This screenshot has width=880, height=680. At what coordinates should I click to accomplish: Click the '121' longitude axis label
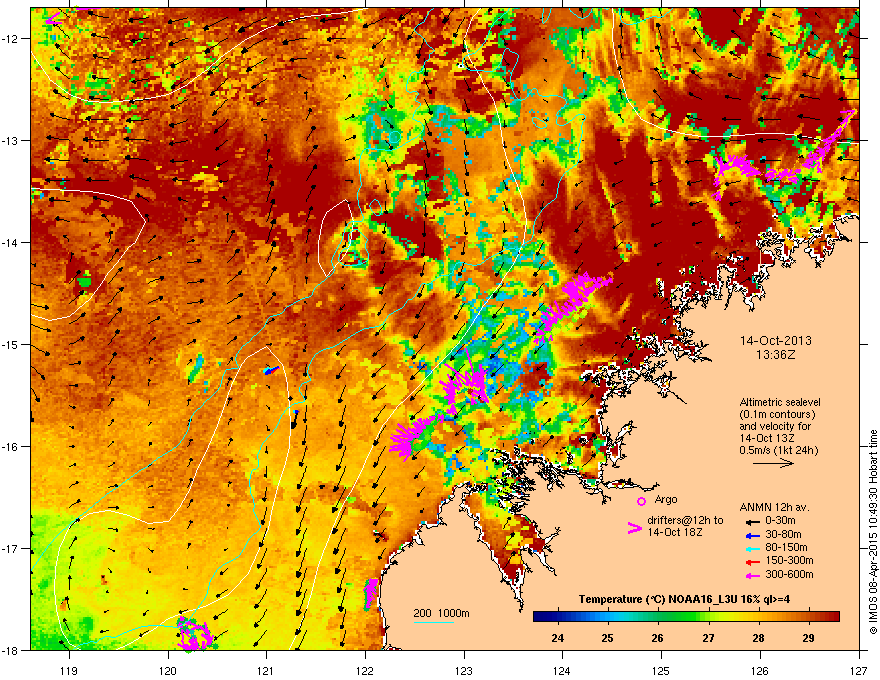coord(266,670)
